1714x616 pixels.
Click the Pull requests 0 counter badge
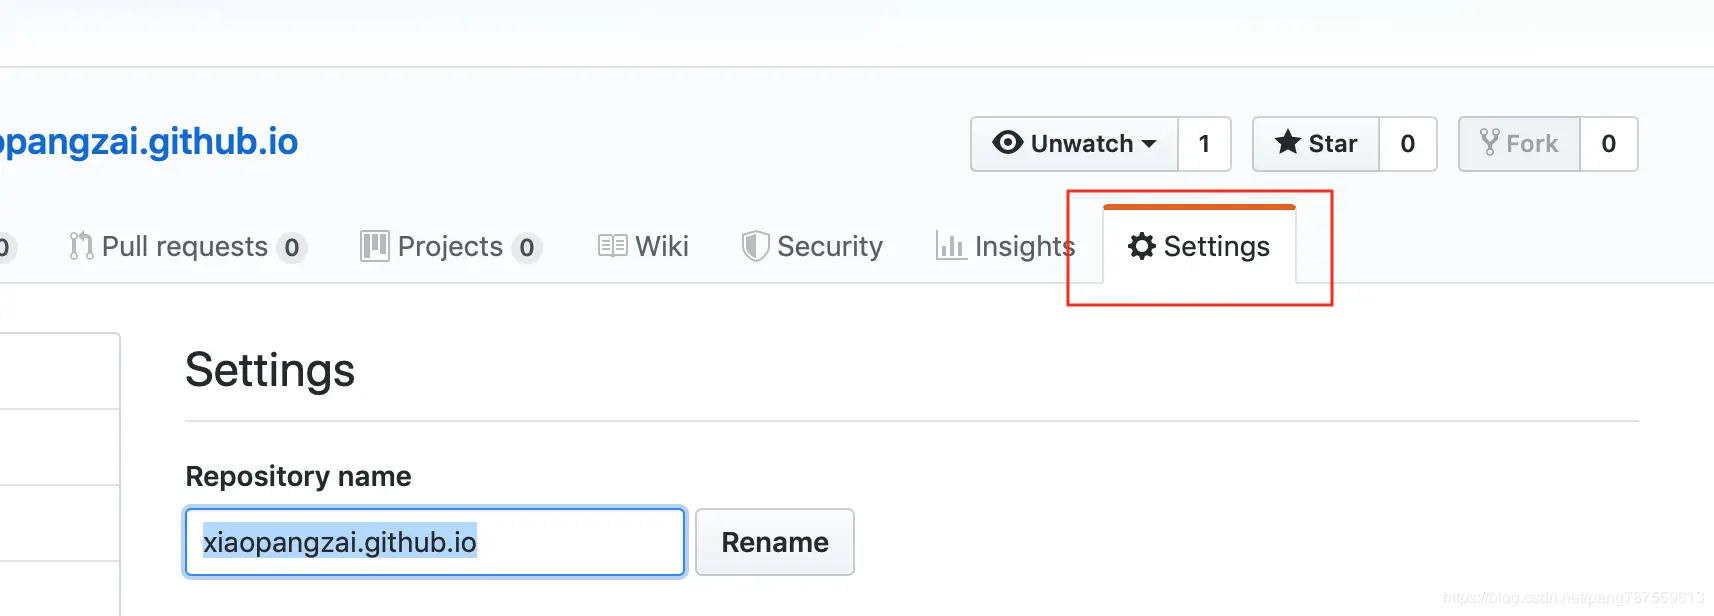click(291, 247)
